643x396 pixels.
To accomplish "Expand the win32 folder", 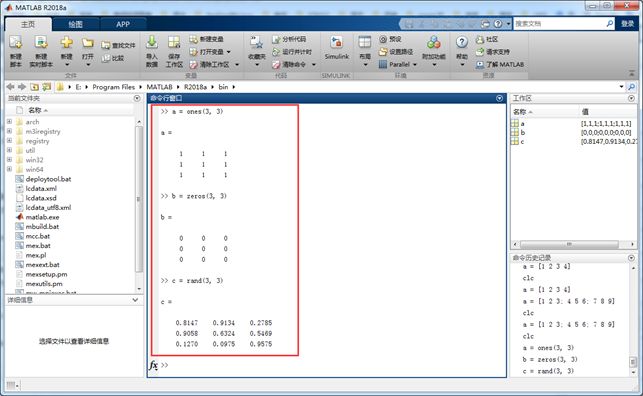I will 9,159.
